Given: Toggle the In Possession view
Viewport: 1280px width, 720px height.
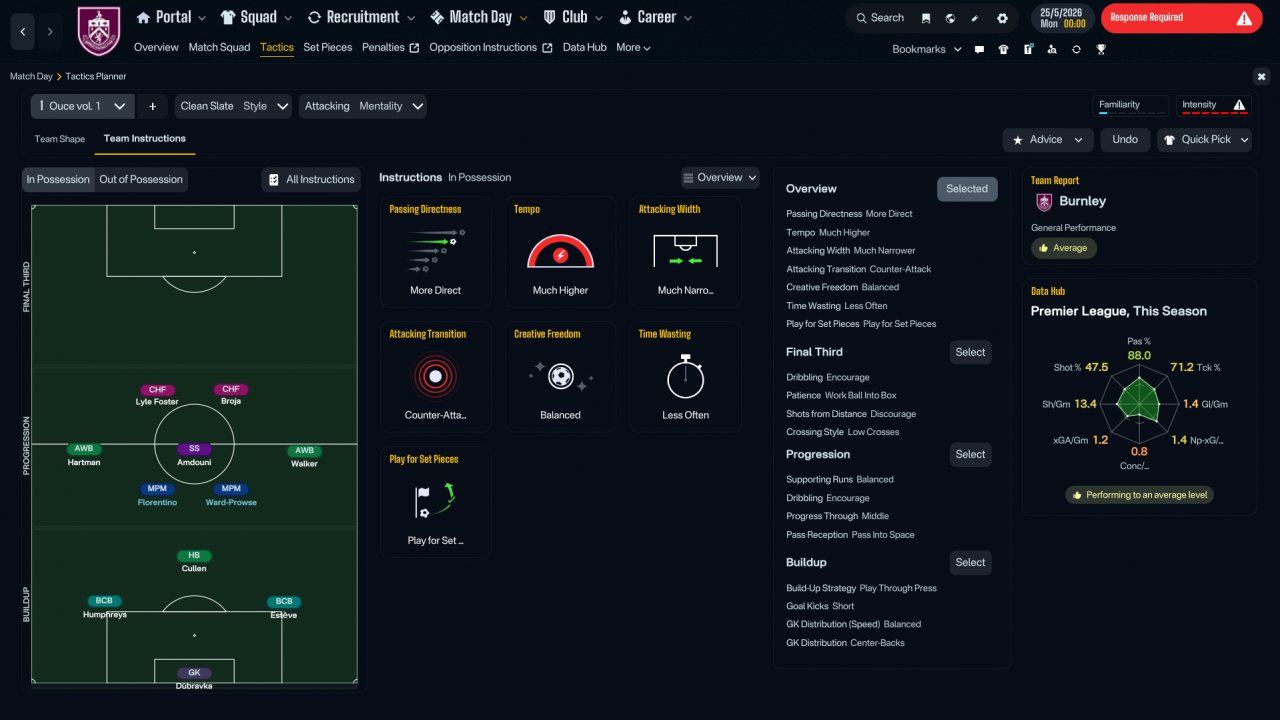Looking at the screenshot, I should point(58,179).
